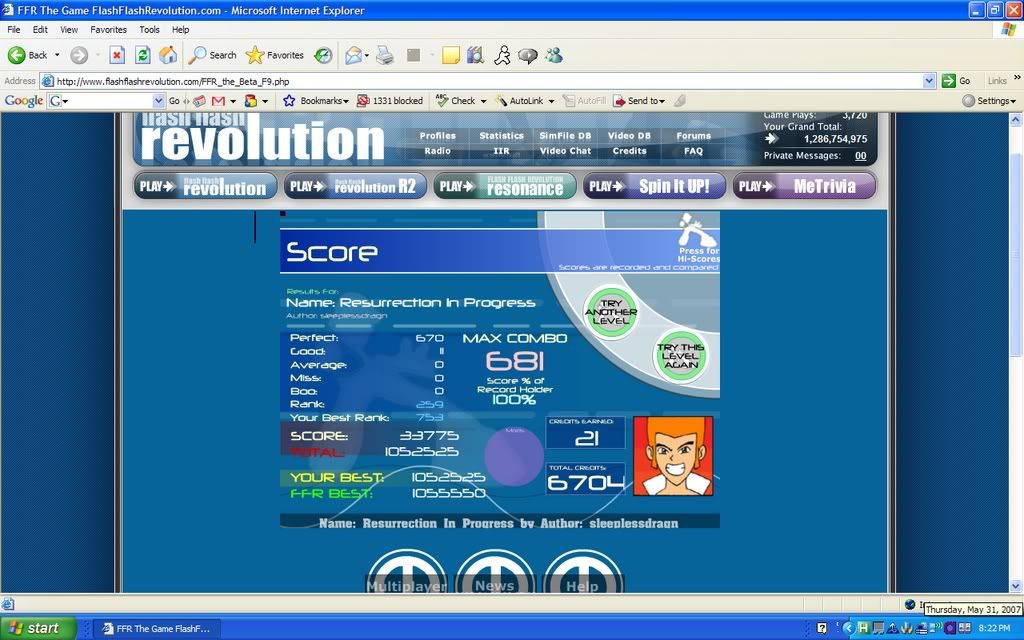This screenshot has height=640, width=1024.
Task: Expand the address bar URL dropdown
Action: pyautogui.click(x=929, y=81)
